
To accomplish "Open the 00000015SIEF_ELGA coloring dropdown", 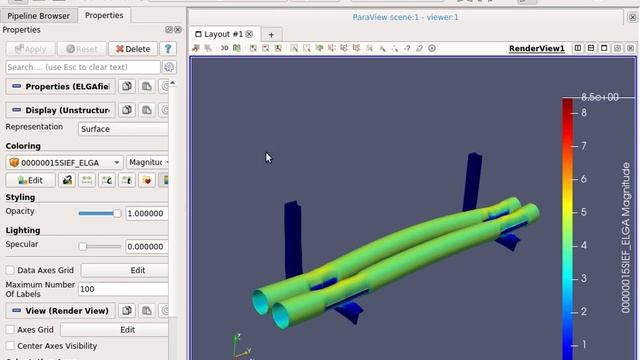I will [x=64, y=162].
